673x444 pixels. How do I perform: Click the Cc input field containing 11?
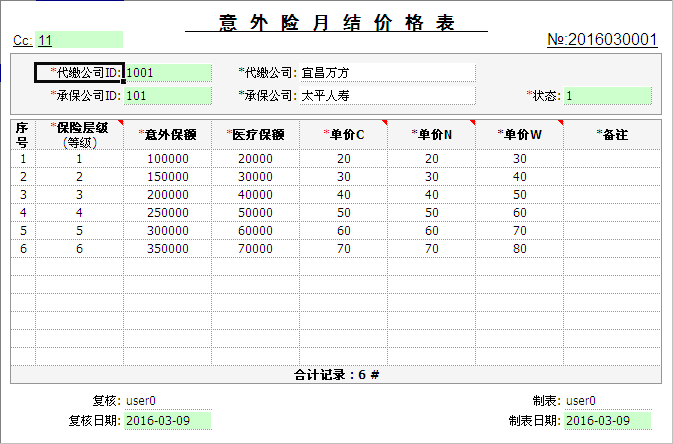click(80, 40)
